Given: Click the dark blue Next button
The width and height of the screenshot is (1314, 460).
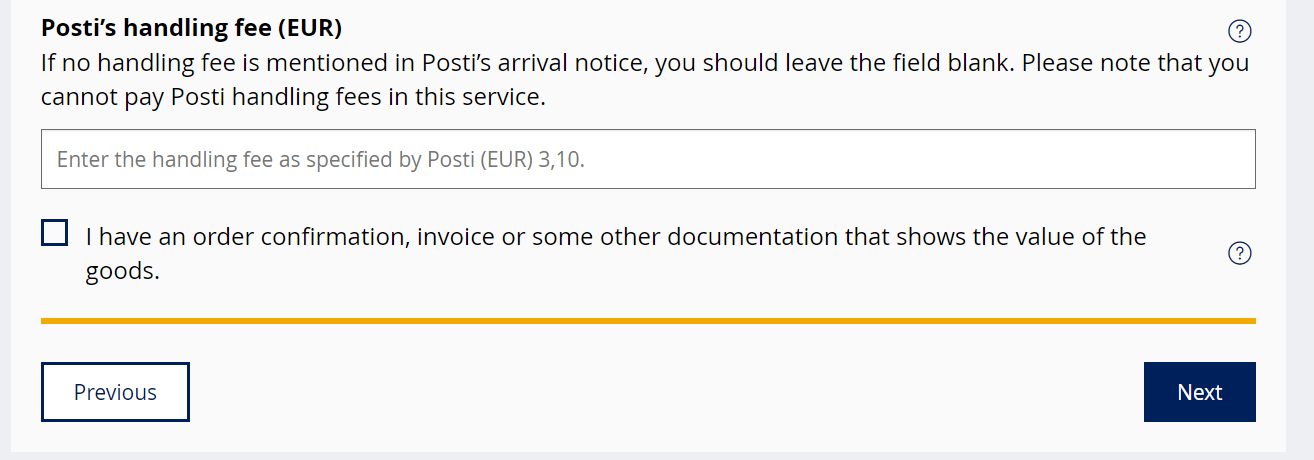Looking at the screenshot, I should click(1199, 392).
